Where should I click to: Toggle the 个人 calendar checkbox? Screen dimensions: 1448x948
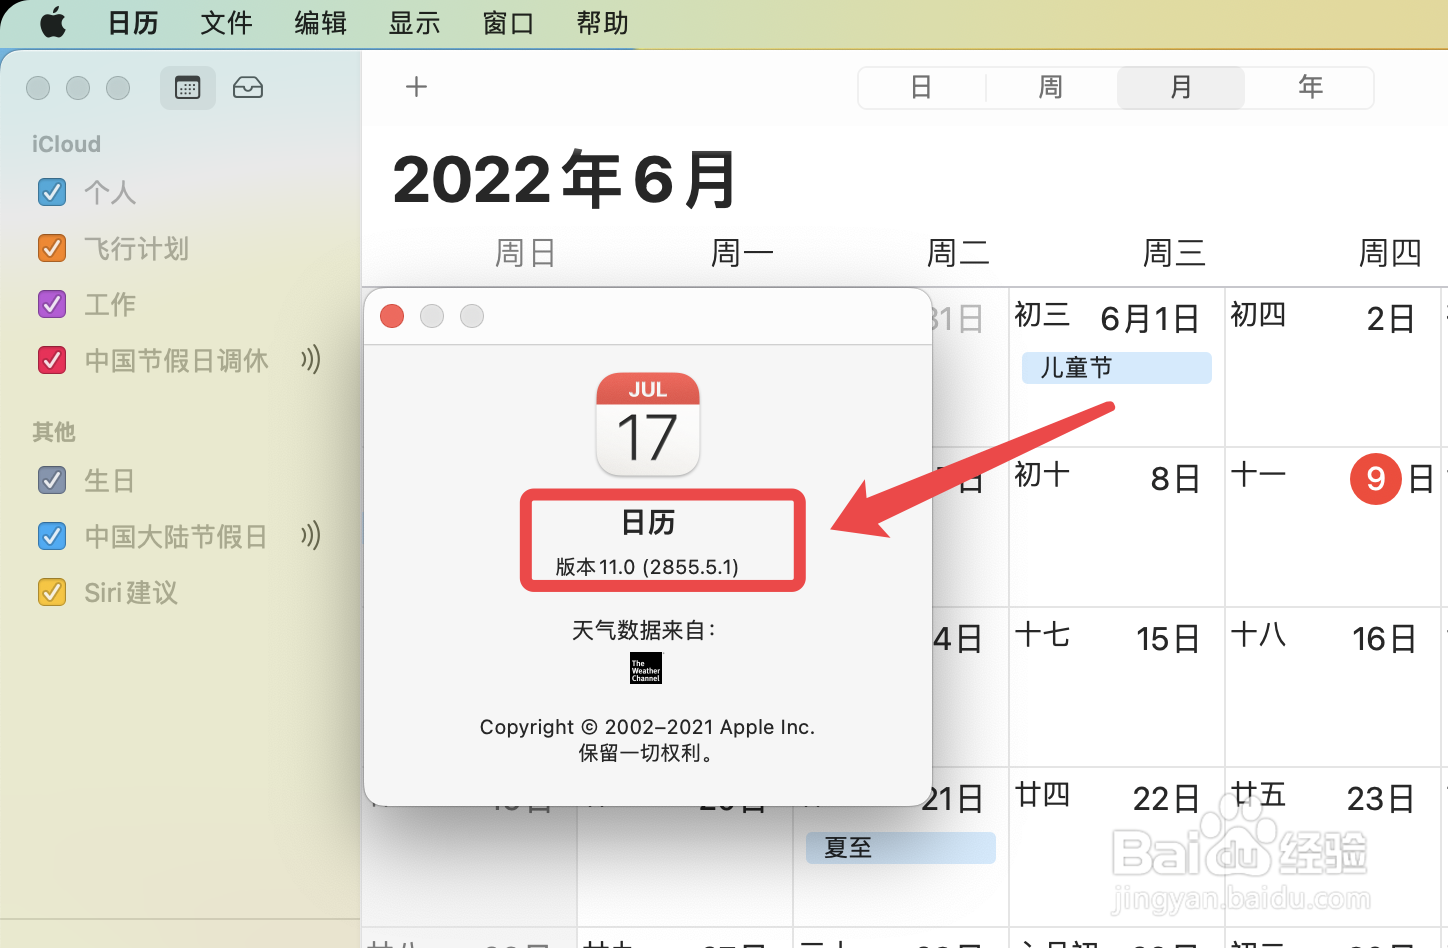(x=52, y=192)
